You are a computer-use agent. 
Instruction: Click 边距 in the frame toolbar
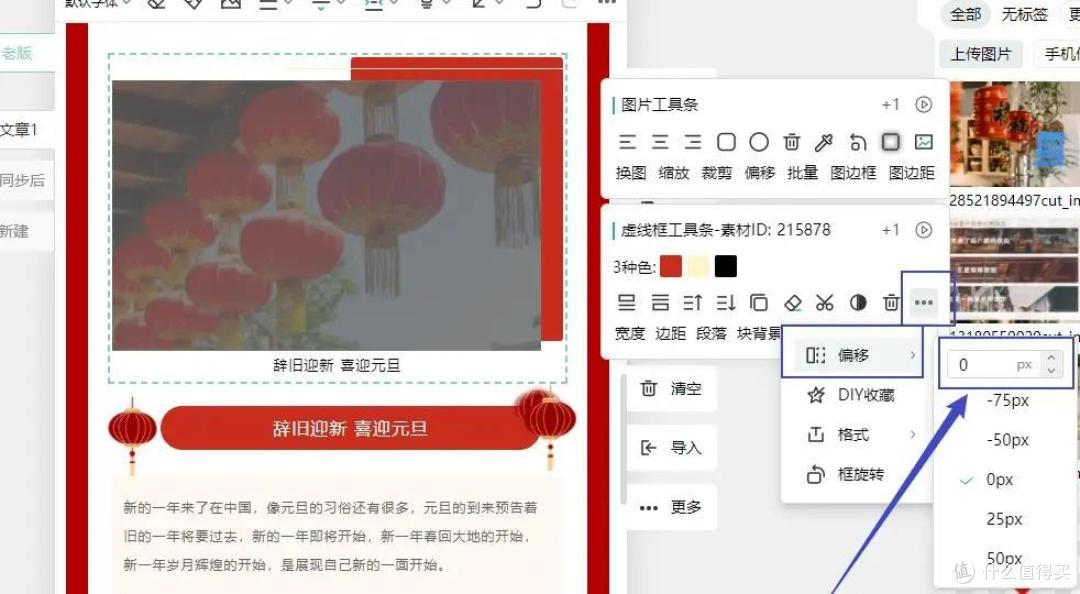pyautogui.click(x=670, y=334)
